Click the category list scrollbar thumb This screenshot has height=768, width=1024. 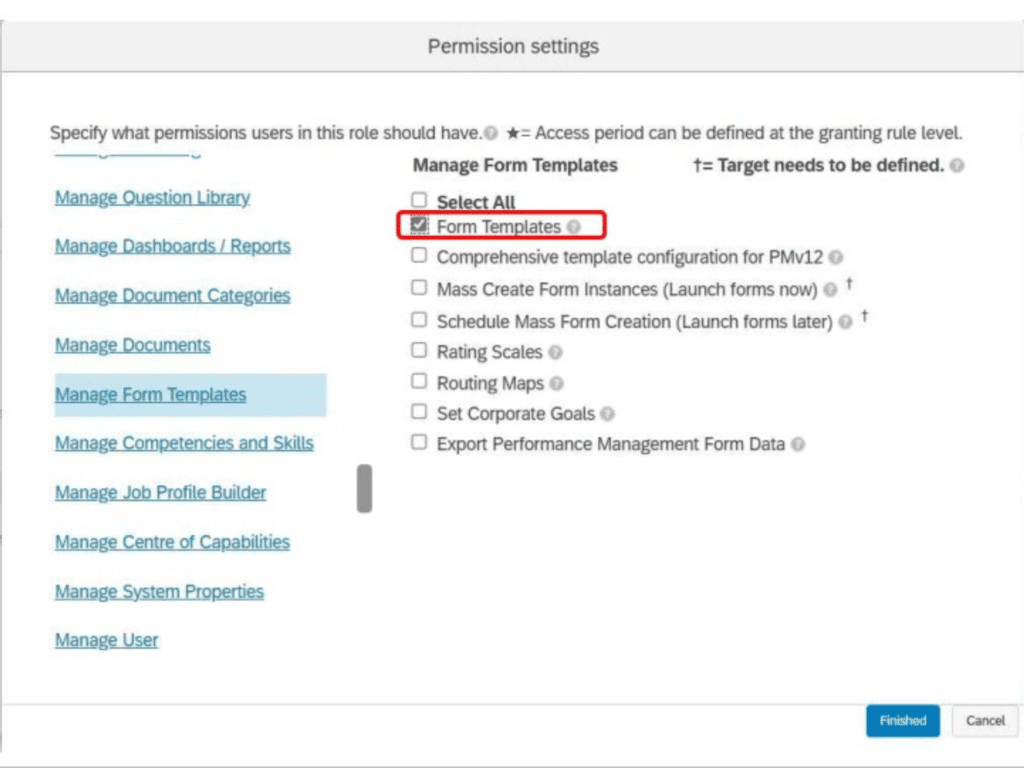[x=364, y=488]
